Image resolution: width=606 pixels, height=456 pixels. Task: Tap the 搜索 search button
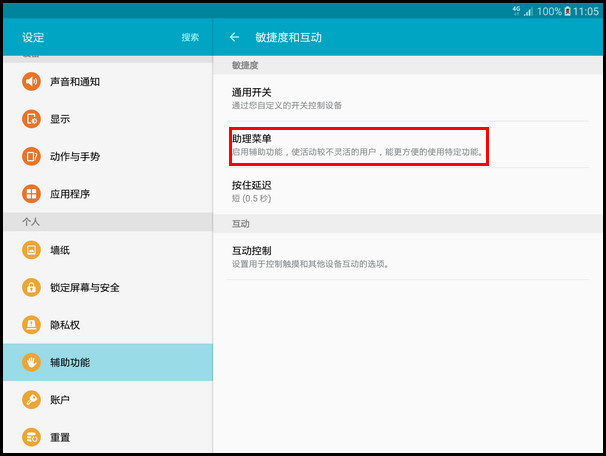pos(190,37)
